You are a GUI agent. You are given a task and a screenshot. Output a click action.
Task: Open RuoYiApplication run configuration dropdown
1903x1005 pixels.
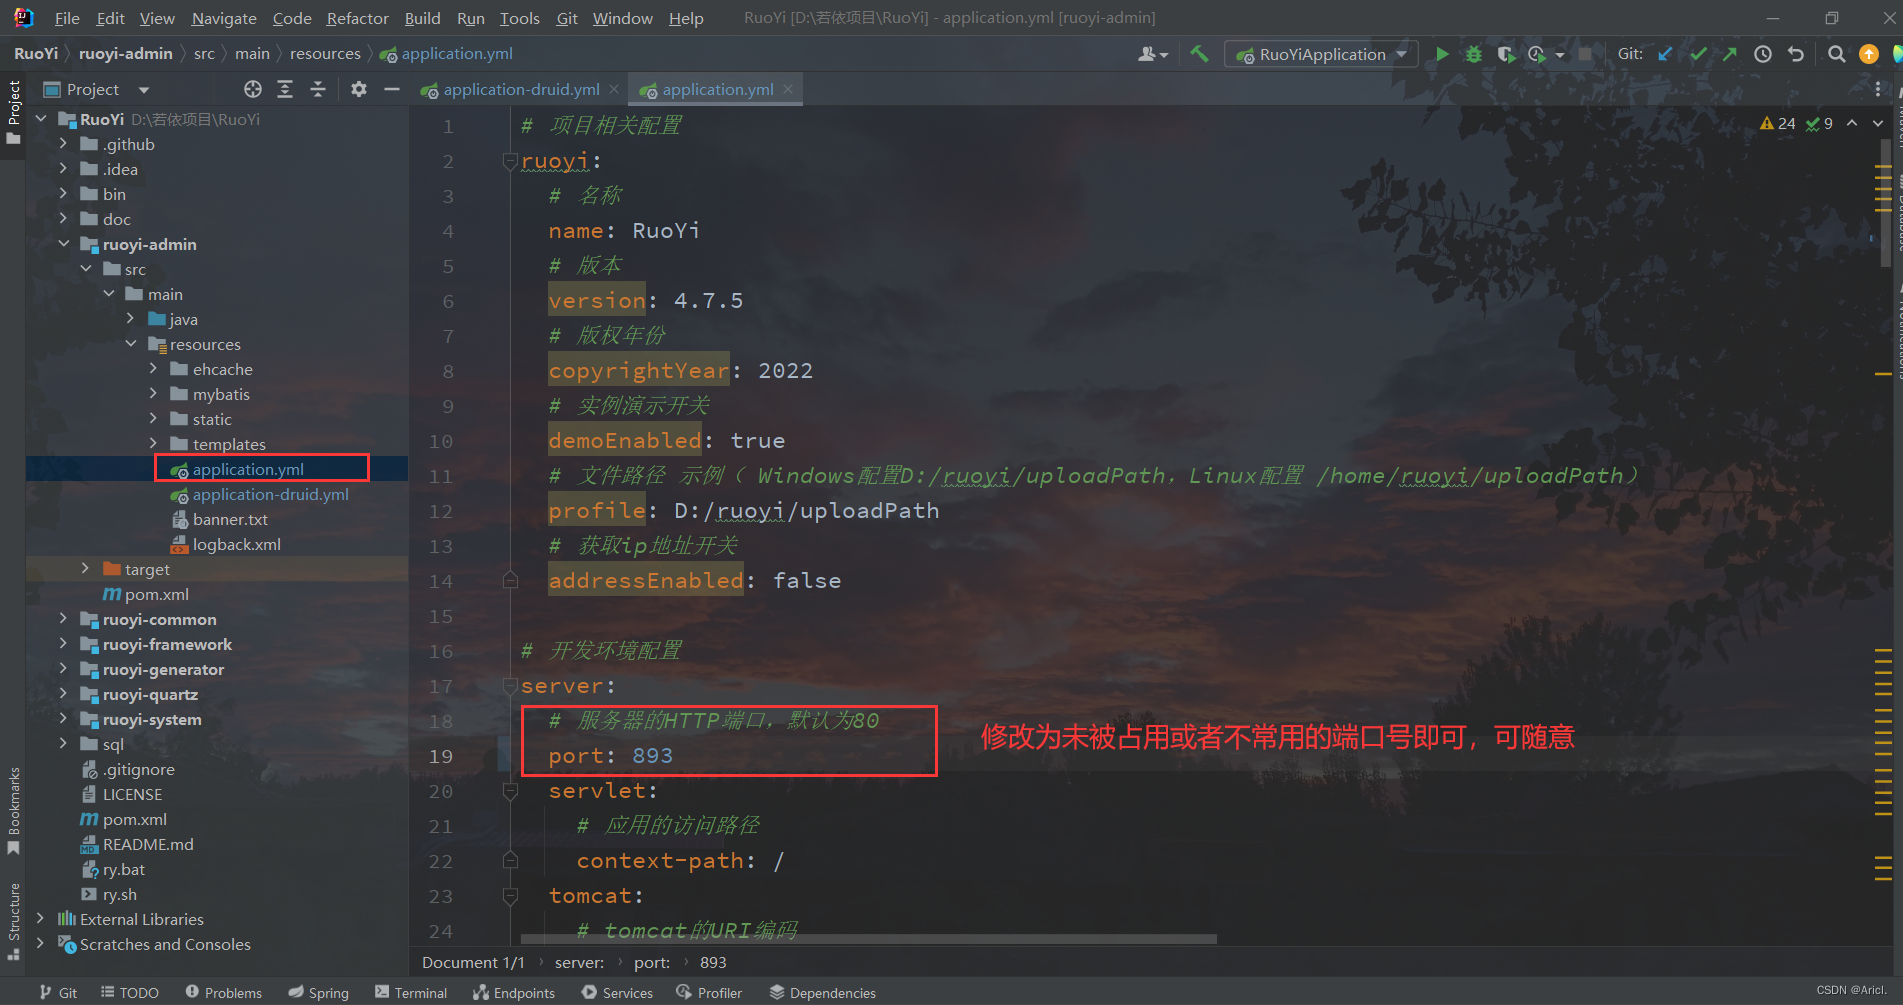[1321, 54]
